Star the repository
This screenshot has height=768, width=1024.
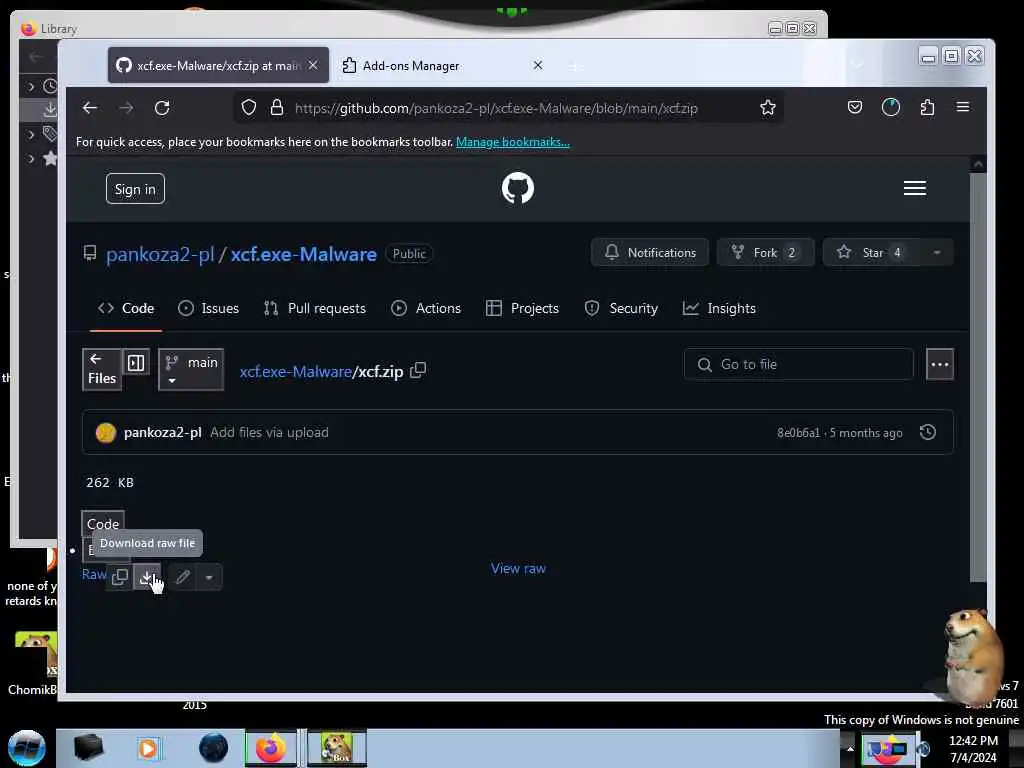pos(872,253)
